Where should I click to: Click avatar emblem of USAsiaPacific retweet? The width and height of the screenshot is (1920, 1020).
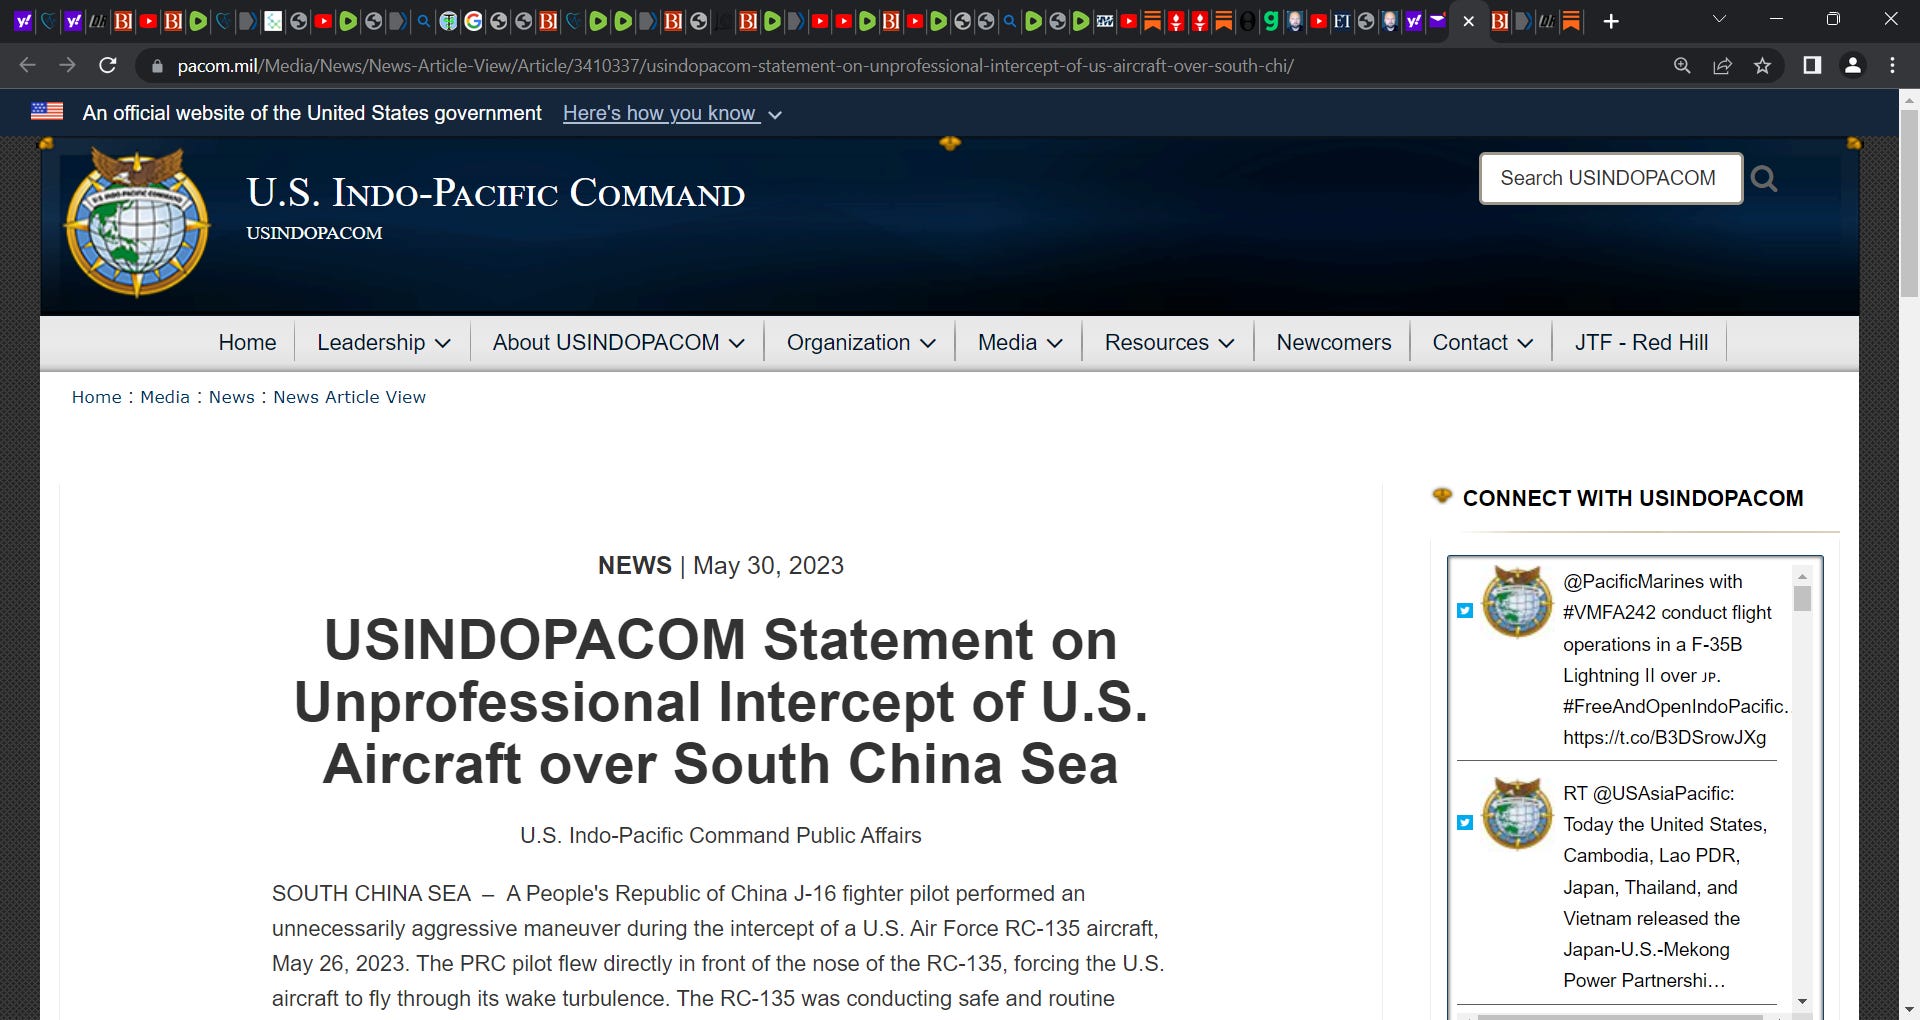click(x=1517, y=814)
